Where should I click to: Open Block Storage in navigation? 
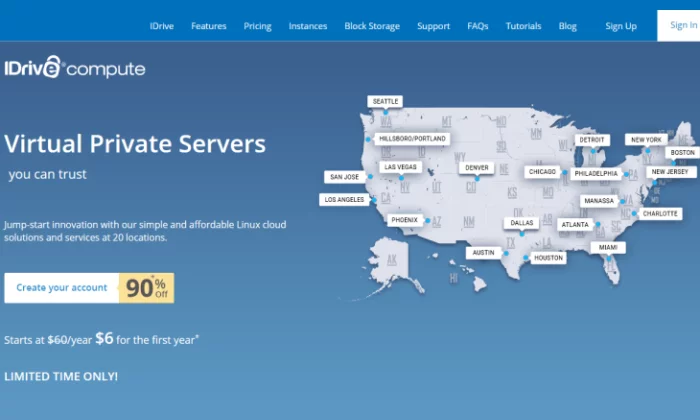point(372,26)
